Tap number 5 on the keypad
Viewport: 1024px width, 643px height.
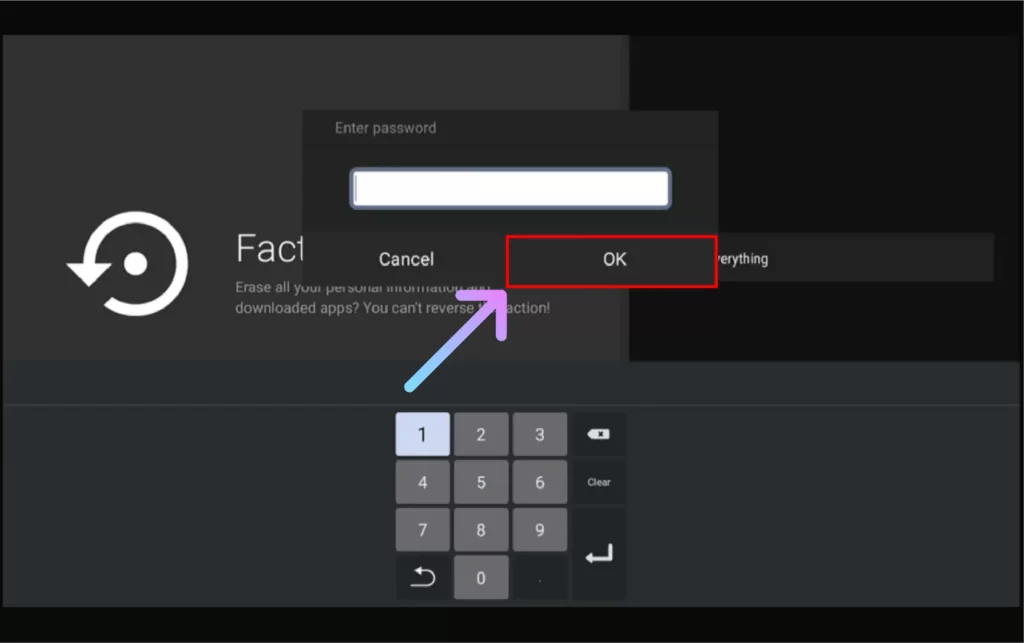(481, 482)
